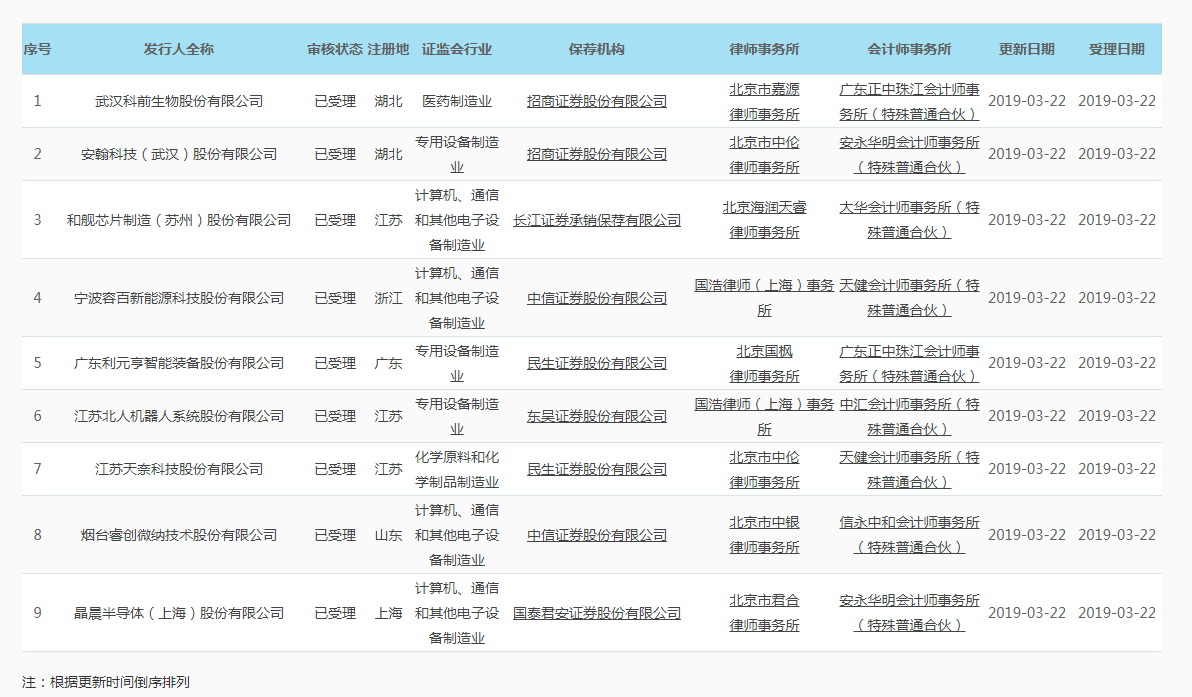Screen dimensions: 1192x697
Task: Click industry cell 化学原料和化学制品制造业
Action: tap(457, 469)
